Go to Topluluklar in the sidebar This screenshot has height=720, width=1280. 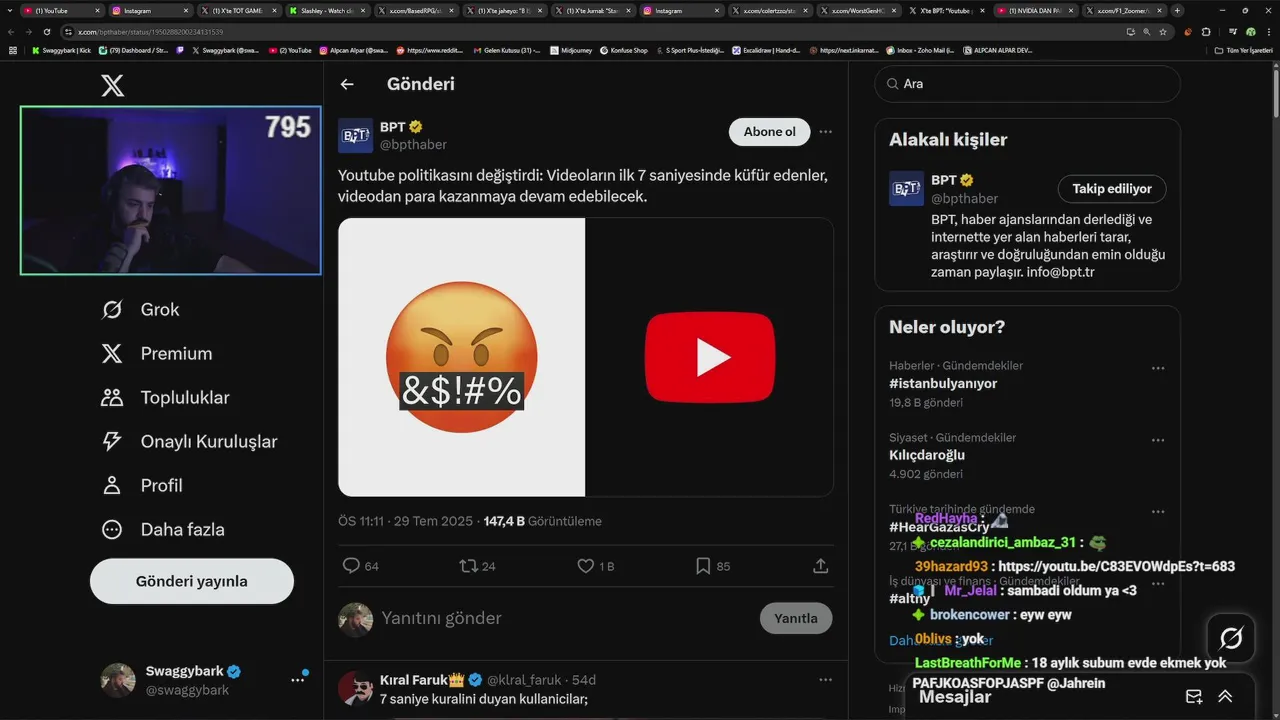(165, 398)
